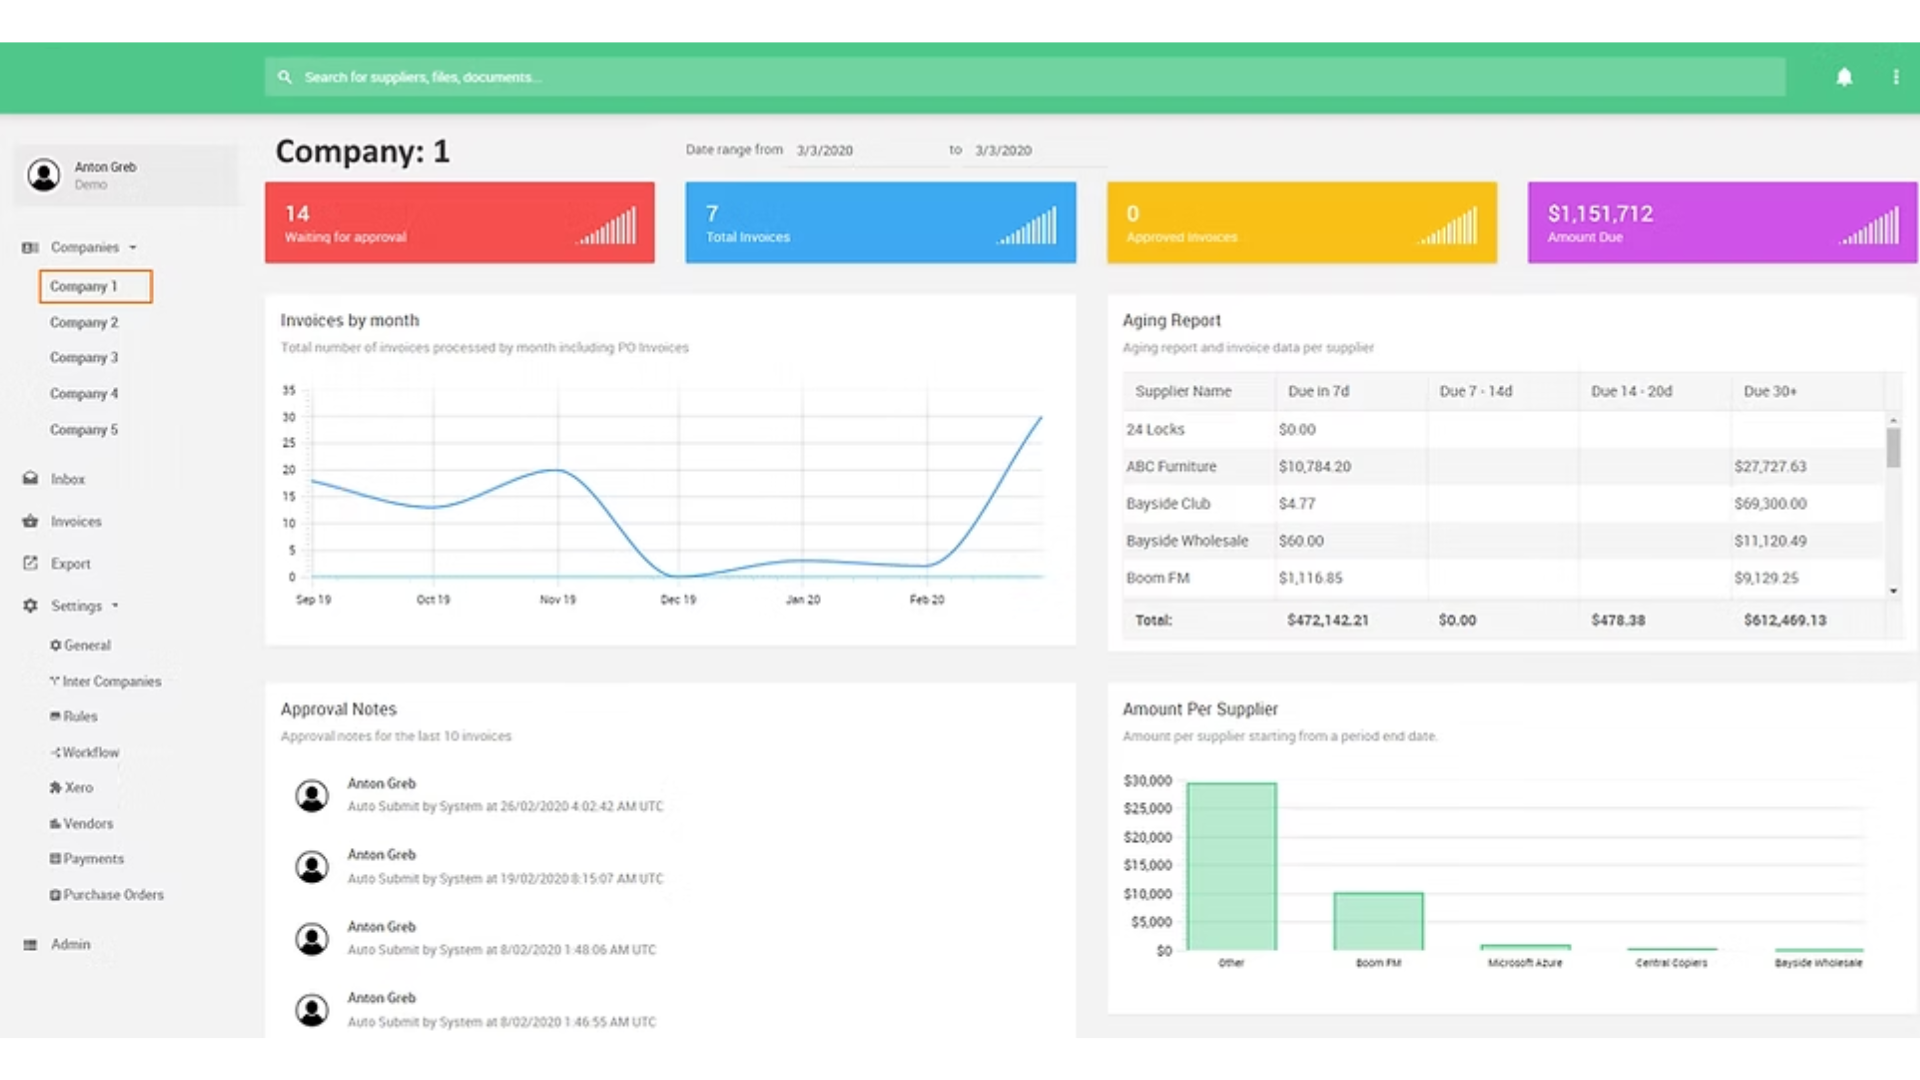Select the Boom FM supplier row
This screenshot has height=1080, width=1920.
(x=1504, y=578)
